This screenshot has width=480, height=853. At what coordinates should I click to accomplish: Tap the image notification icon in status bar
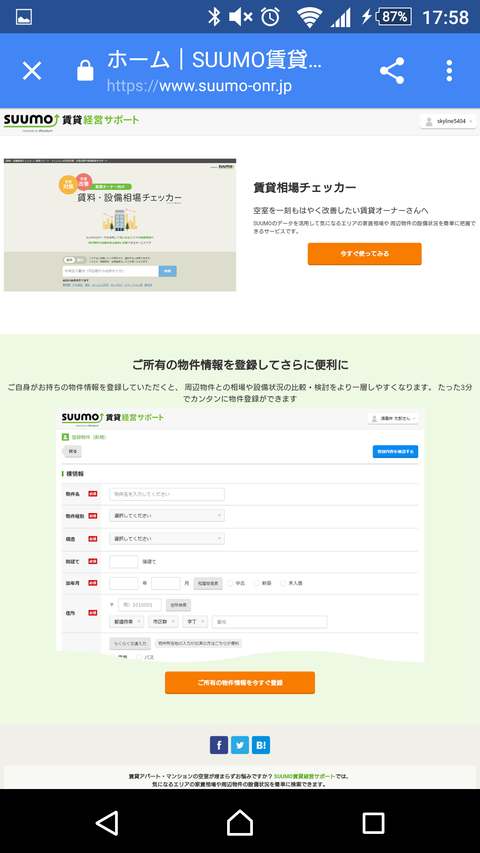pos(24,17)
